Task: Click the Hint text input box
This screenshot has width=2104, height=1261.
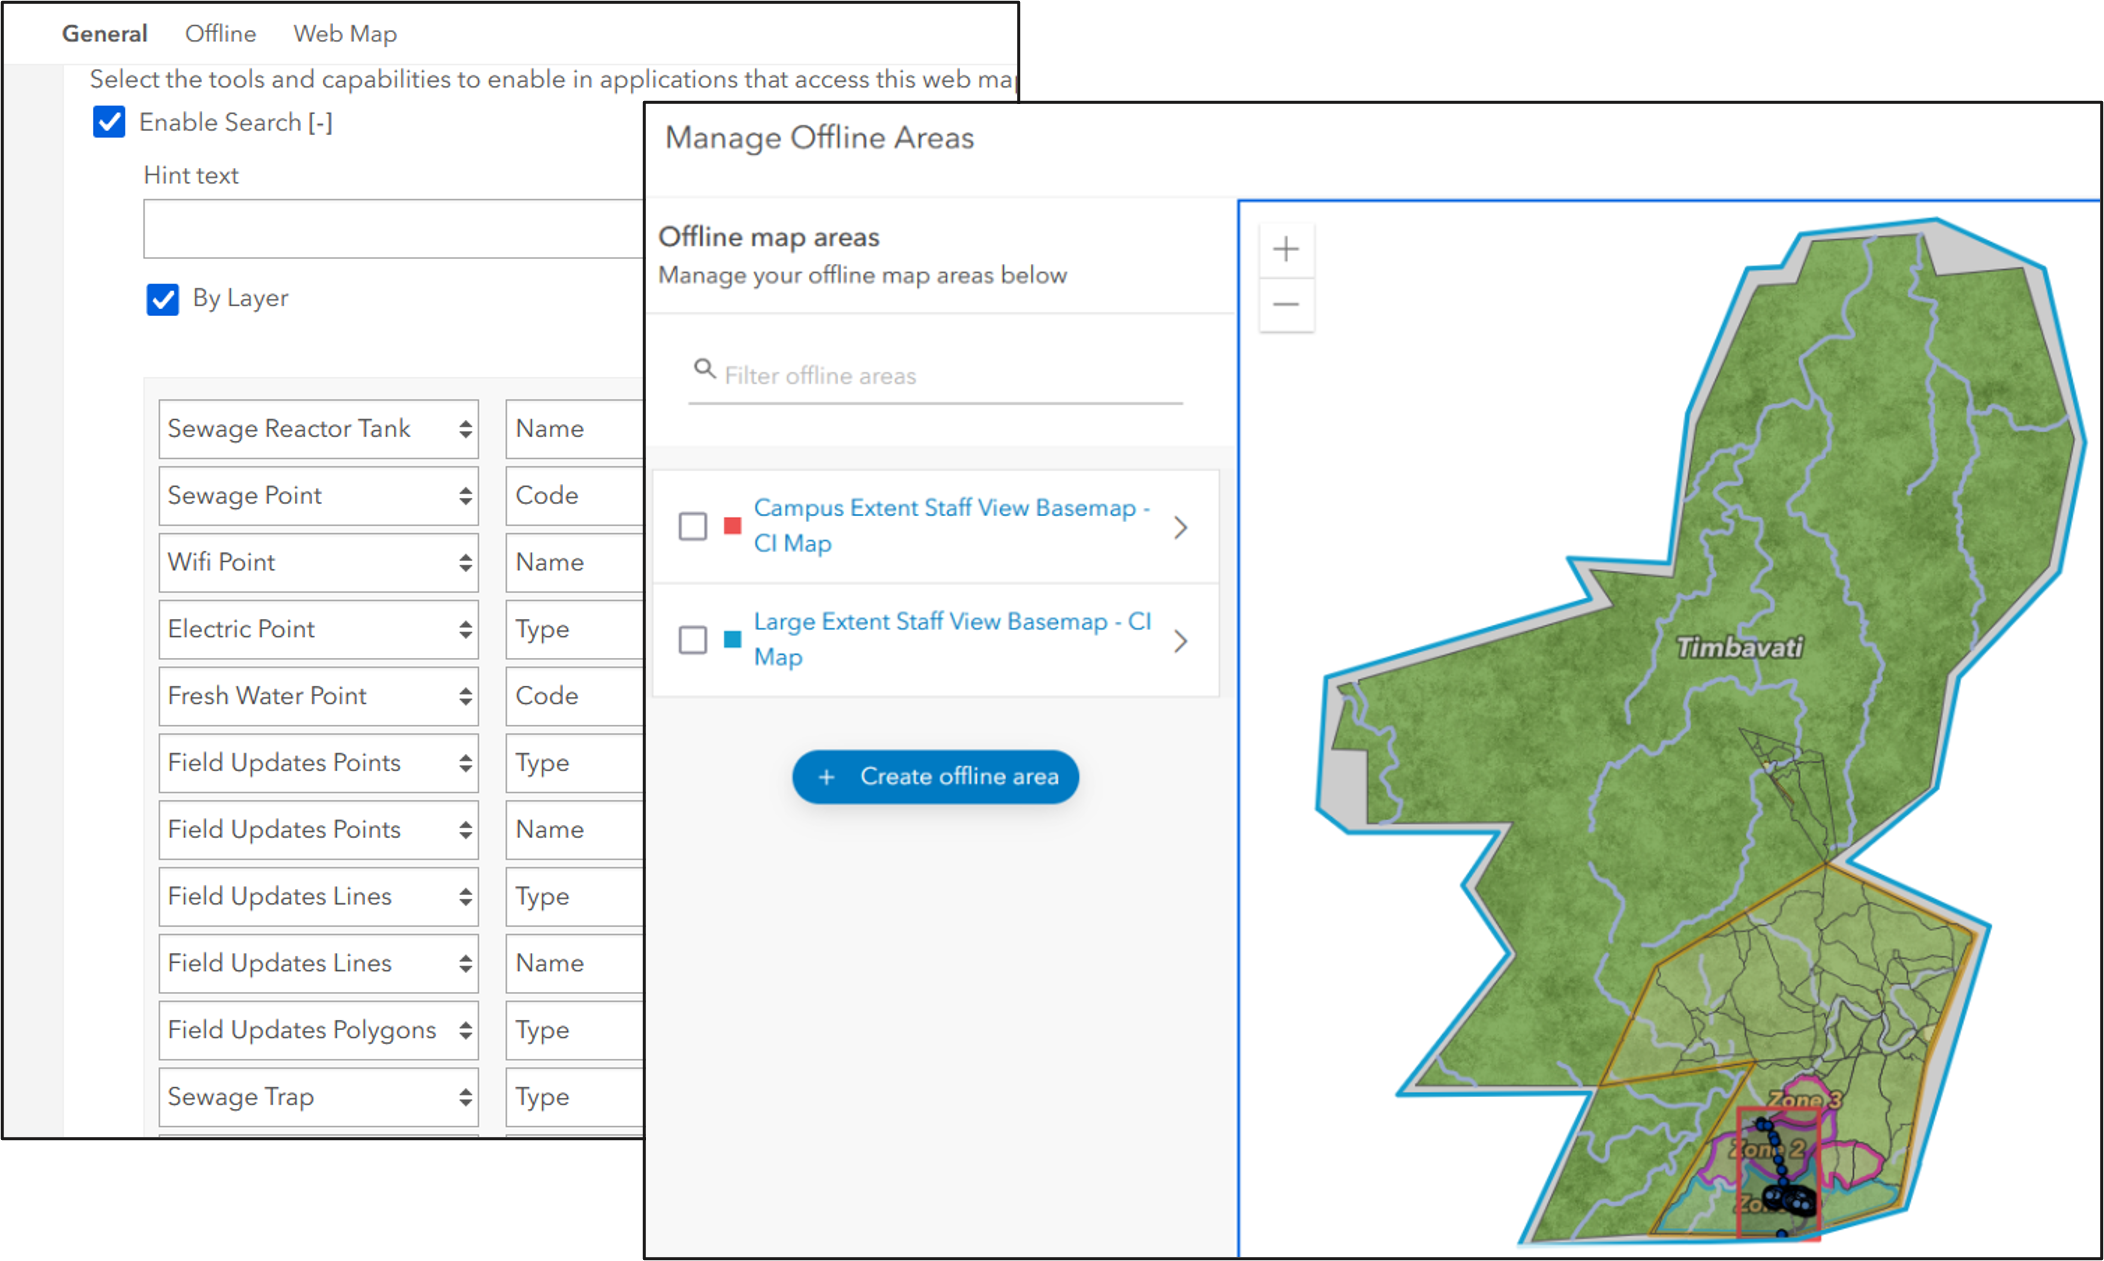Action: point(394,229)
